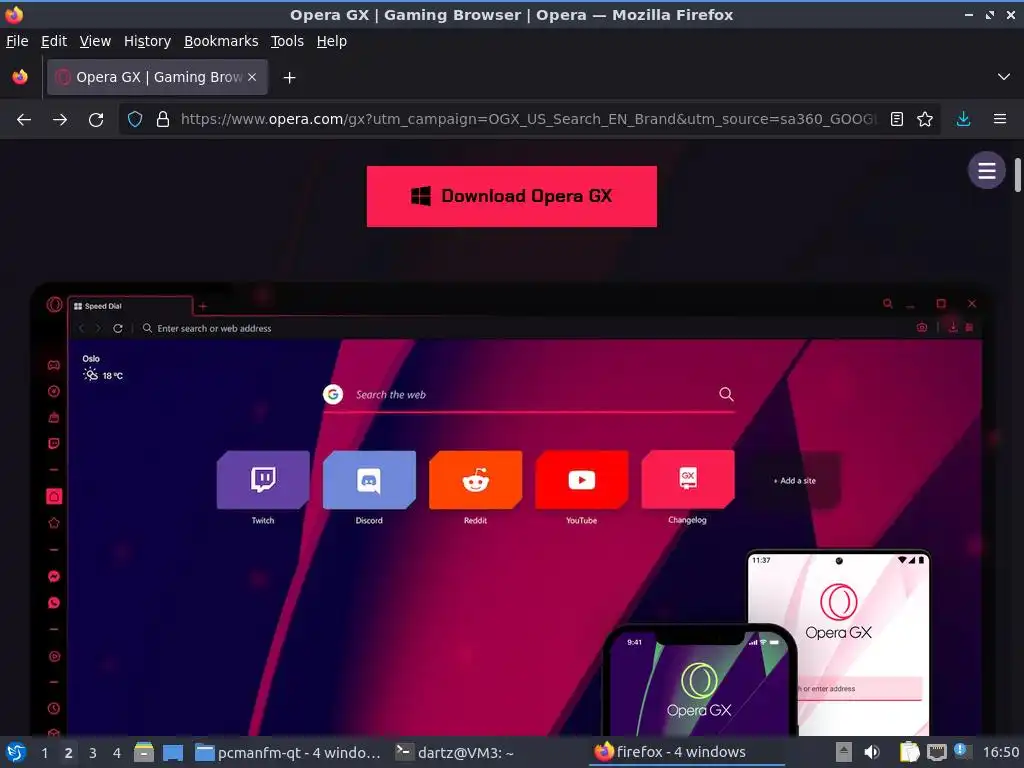Screen dimensions: 1024x768
Task: Switch to workspace 3
Action: point(93,753)
